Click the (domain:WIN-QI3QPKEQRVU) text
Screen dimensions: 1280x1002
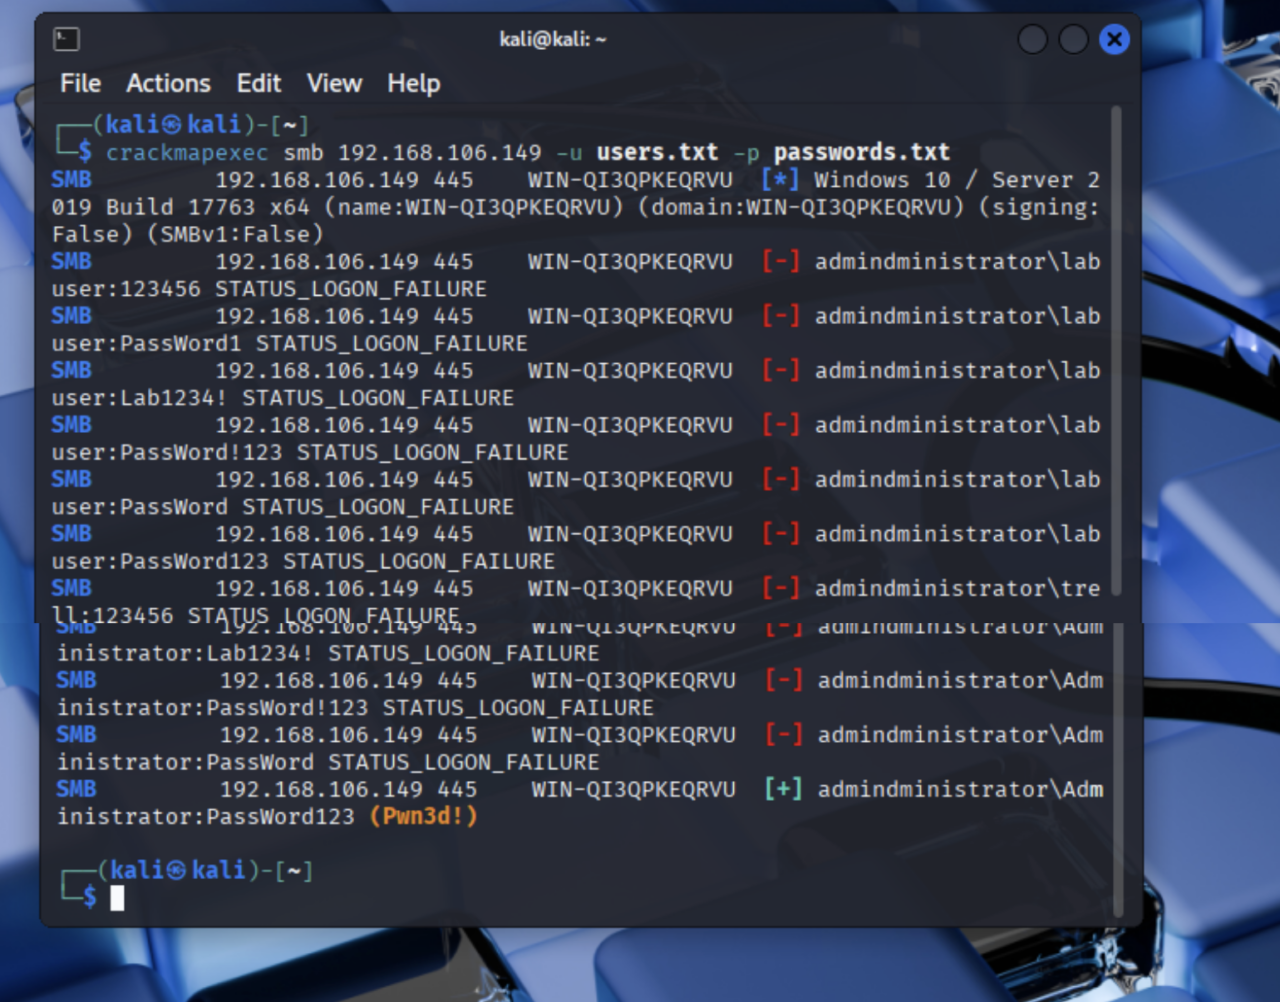801,207
